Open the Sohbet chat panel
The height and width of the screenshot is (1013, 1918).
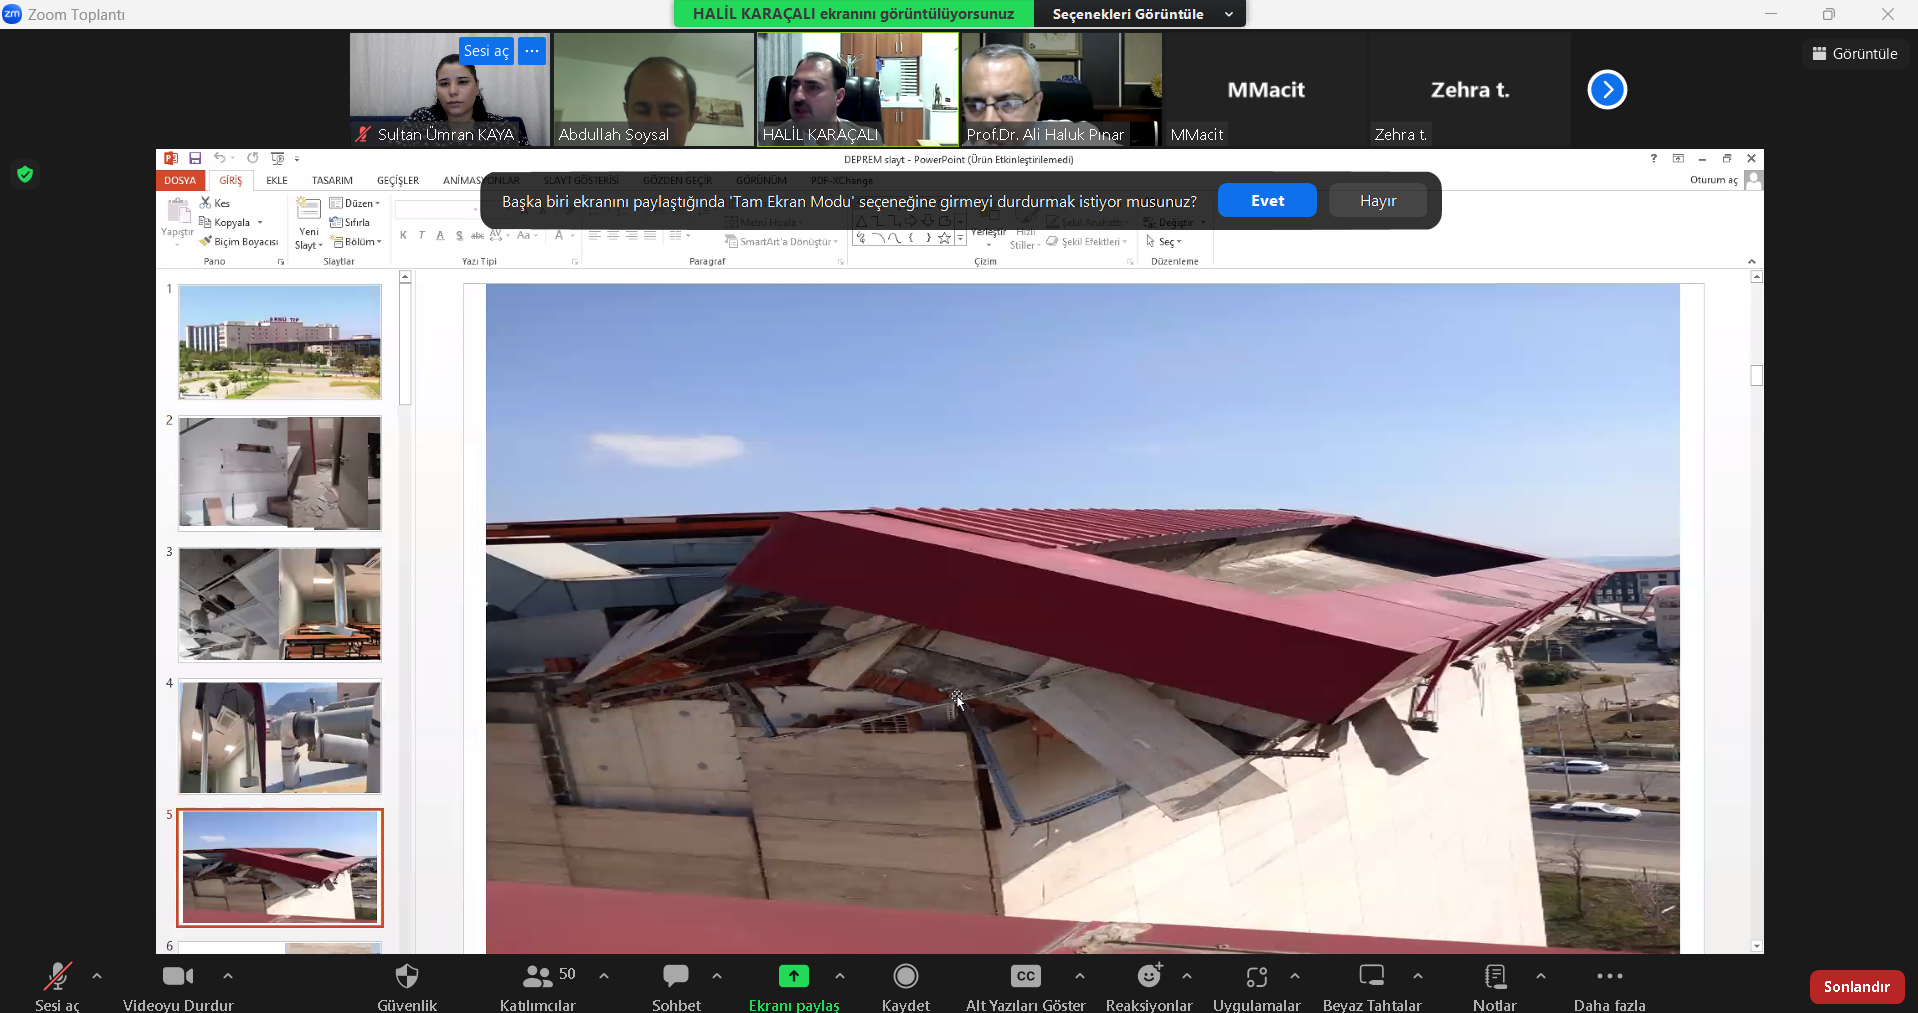point(676,976)
